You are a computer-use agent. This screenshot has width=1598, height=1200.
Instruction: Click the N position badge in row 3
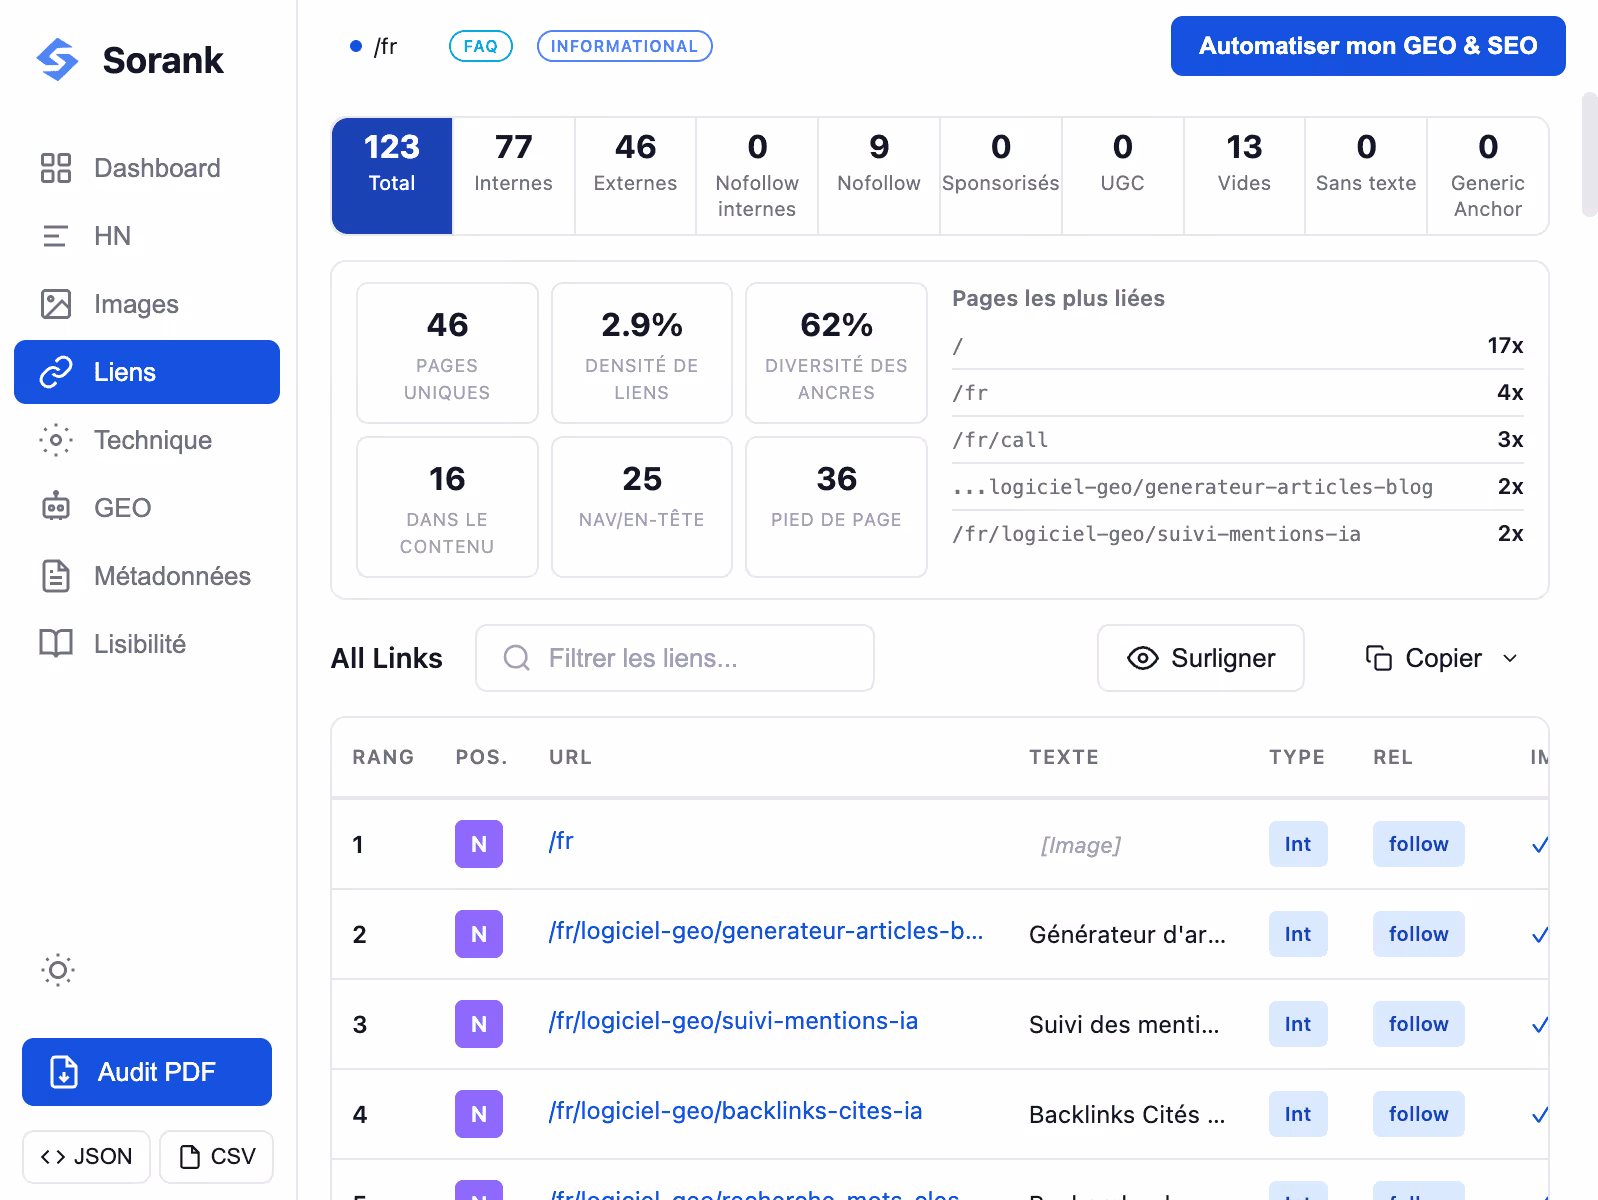479,1024
